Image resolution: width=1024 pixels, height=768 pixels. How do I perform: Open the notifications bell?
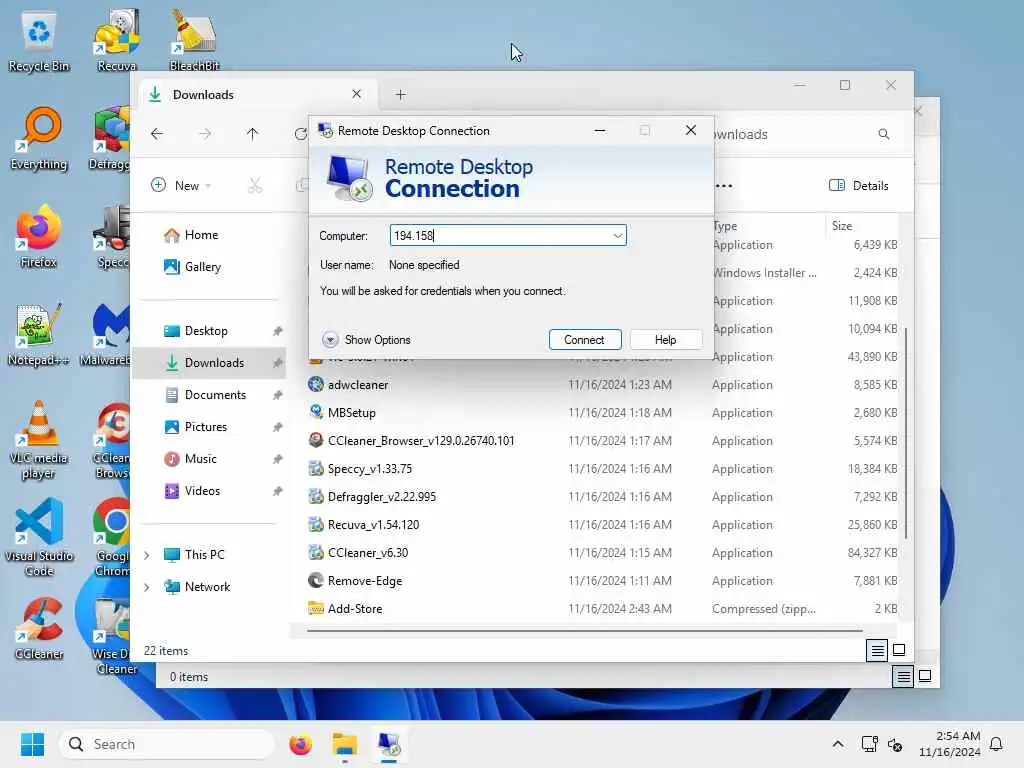pyautogui.click(x=996, y=744)
